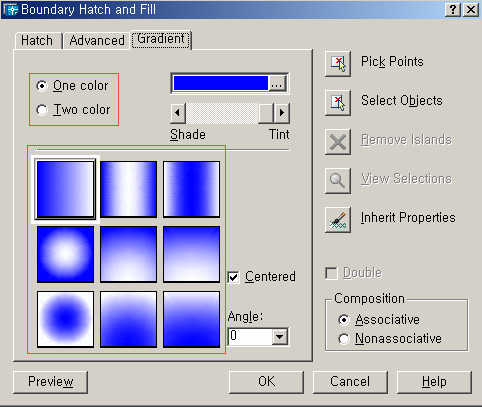Select the Nonassociative composition option
482x407 pixels.
(x=343, y=339)
